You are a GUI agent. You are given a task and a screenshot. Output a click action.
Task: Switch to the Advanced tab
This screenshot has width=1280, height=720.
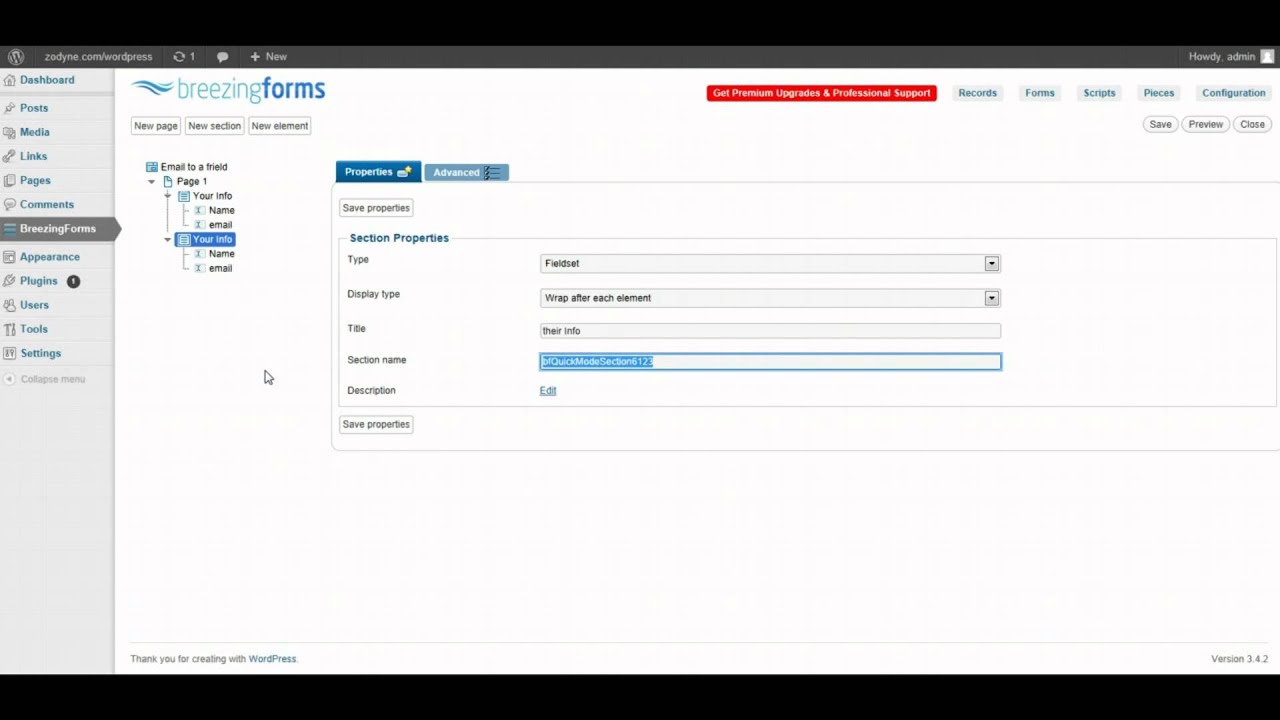click(466, 173)
